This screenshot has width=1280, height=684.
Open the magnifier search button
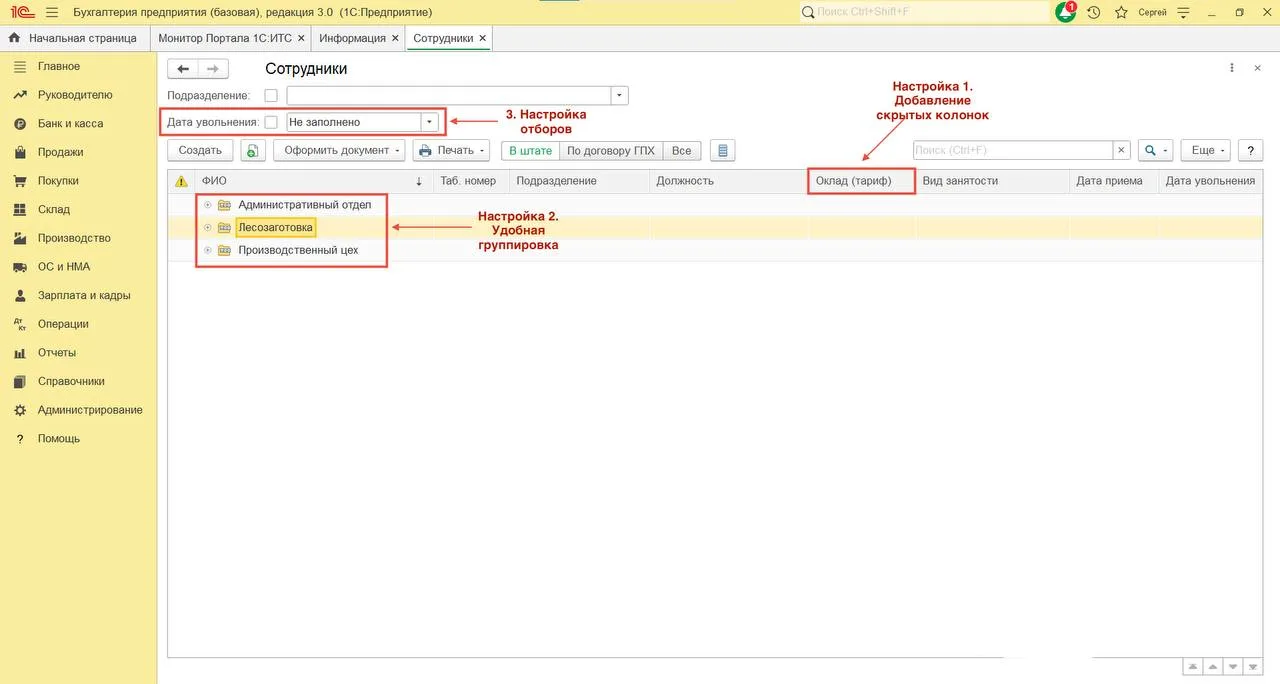[1155, 150]
